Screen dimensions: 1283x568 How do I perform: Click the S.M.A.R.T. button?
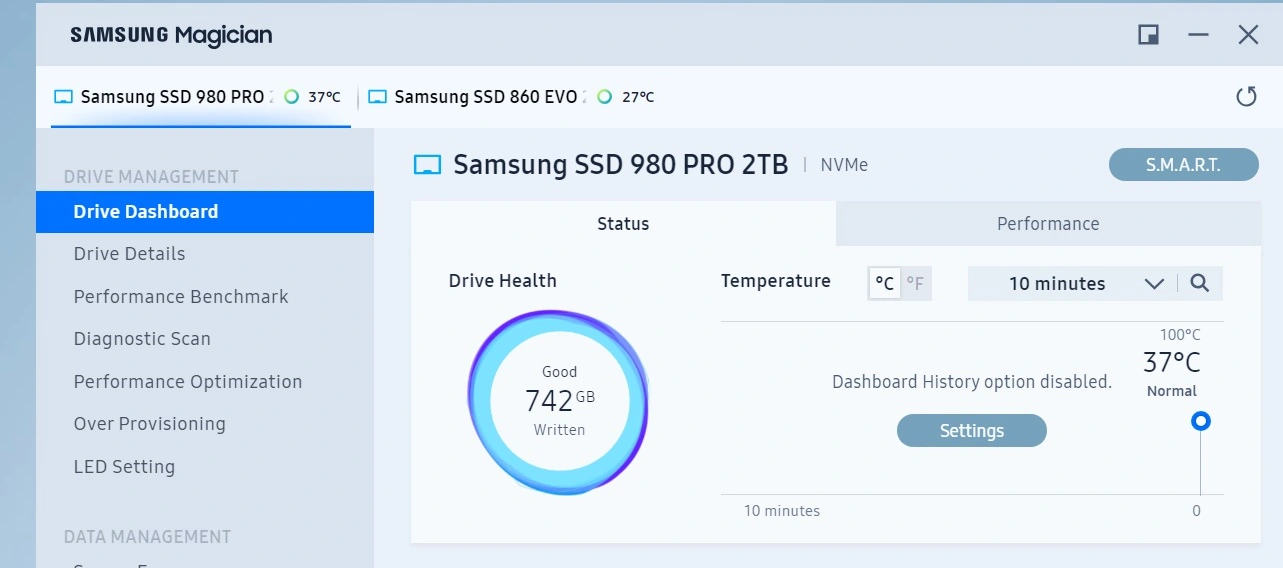click(x=1183, y=165)
